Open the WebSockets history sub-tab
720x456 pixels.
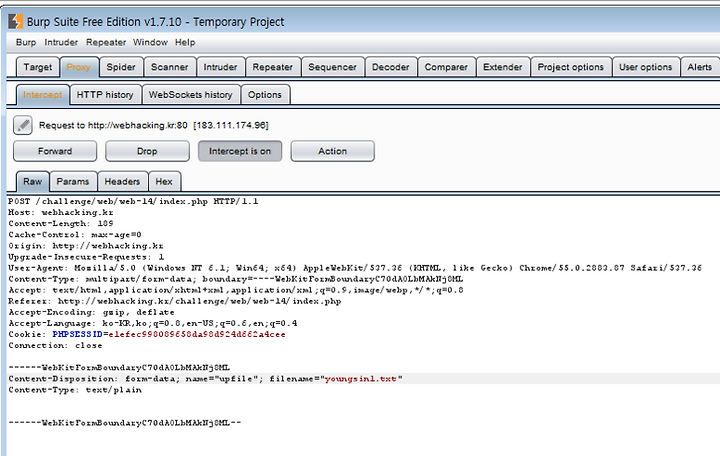[x=191, y=95]
